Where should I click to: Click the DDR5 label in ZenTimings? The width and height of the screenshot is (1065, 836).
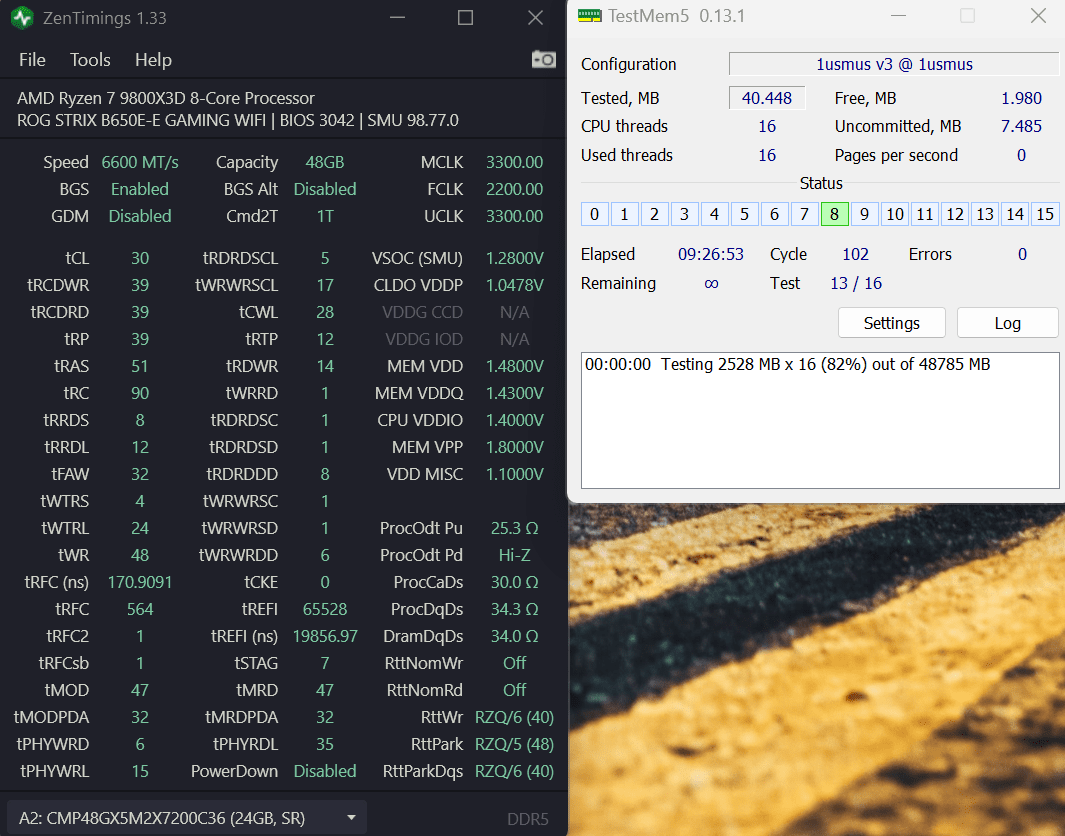point(528,819)
